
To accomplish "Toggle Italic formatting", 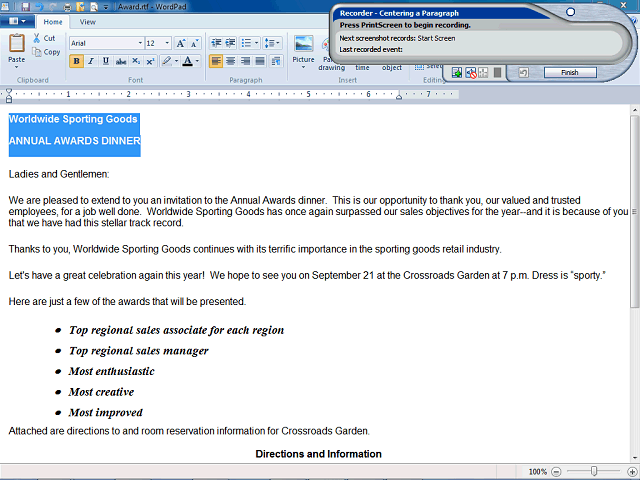I will [x=91, y=61].
